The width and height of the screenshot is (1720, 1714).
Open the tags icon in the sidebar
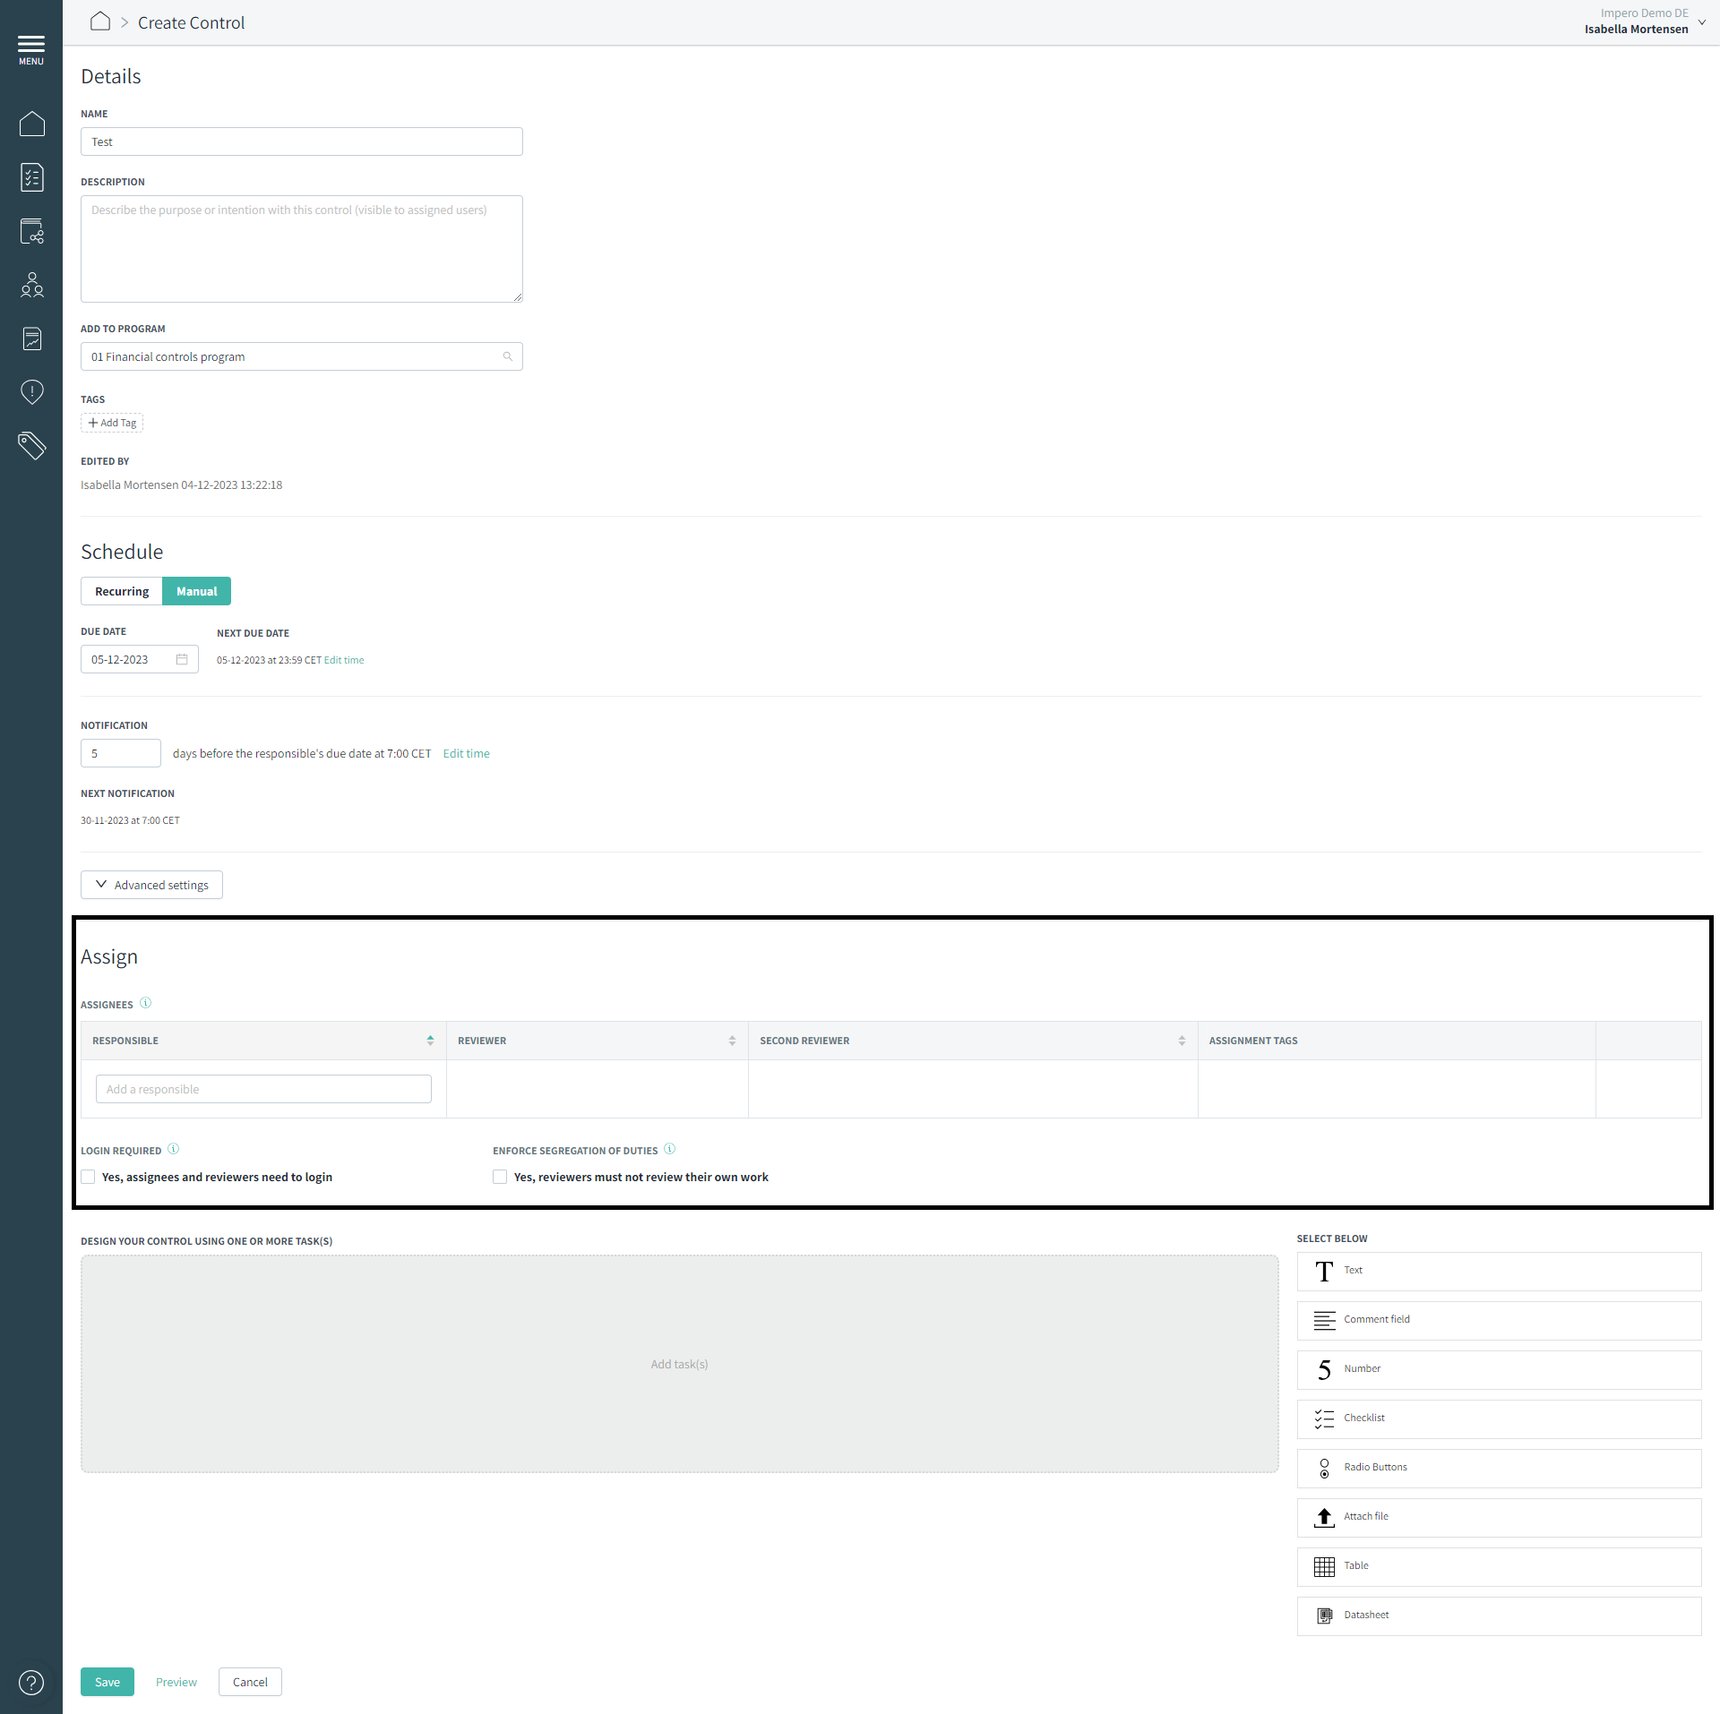pyautogui.click(x=32, y=445)
